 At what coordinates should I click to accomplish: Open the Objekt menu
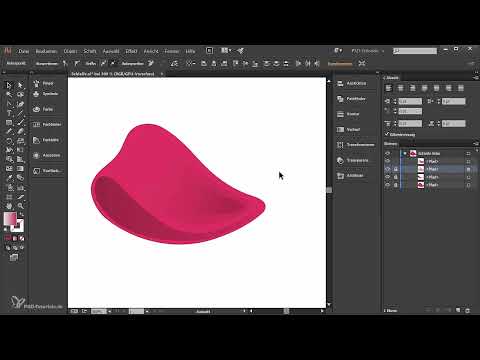tap(70, 51)
